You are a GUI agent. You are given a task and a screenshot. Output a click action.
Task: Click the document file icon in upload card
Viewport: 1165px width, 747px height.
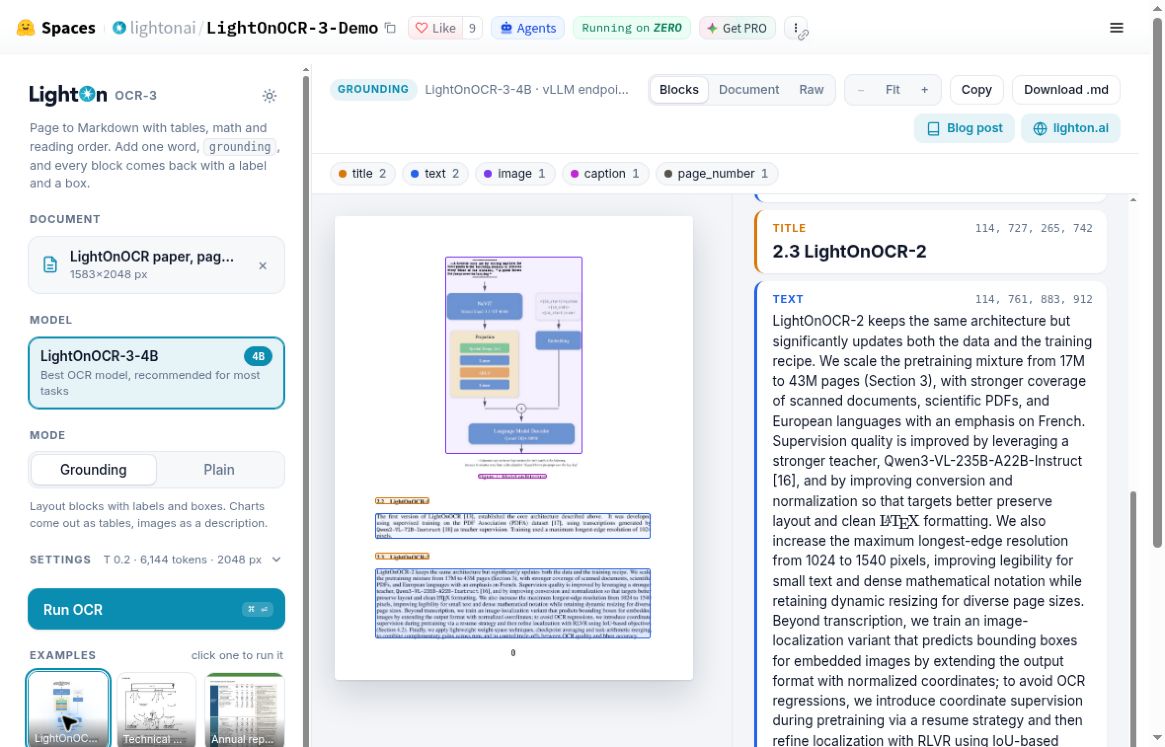(x=50, y=265)
